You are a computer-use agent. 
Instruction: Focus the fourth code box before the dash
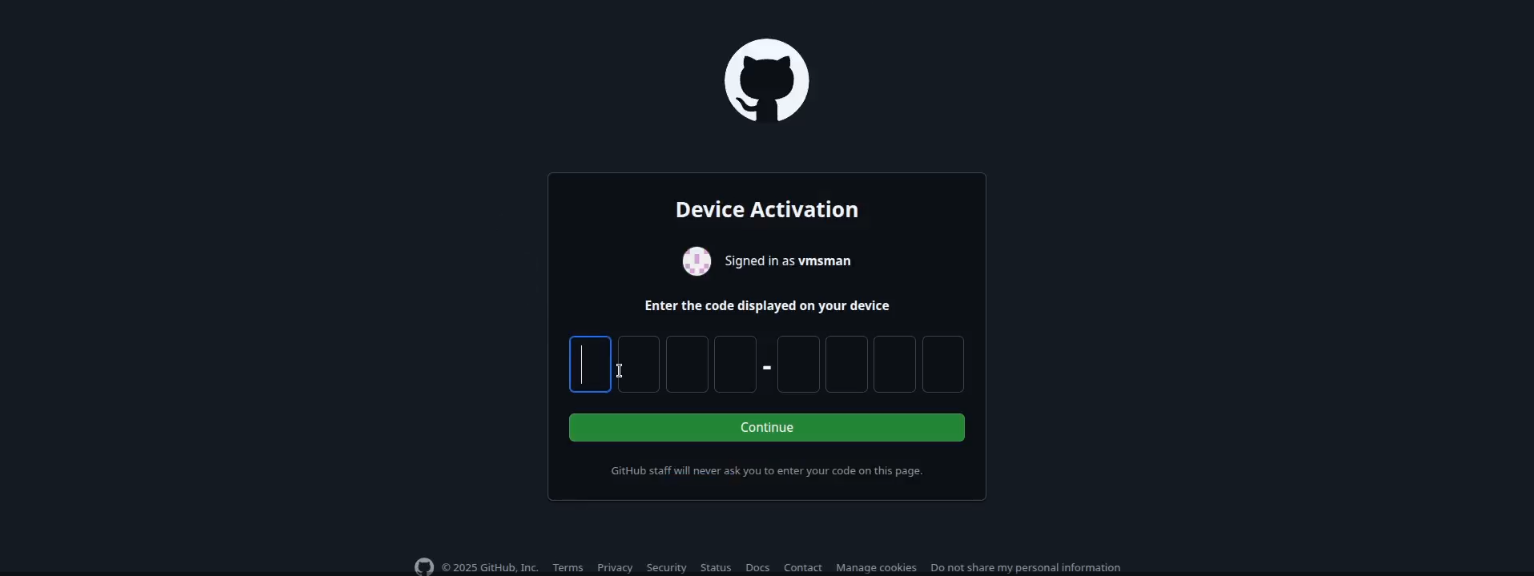(x=735, y=364)
